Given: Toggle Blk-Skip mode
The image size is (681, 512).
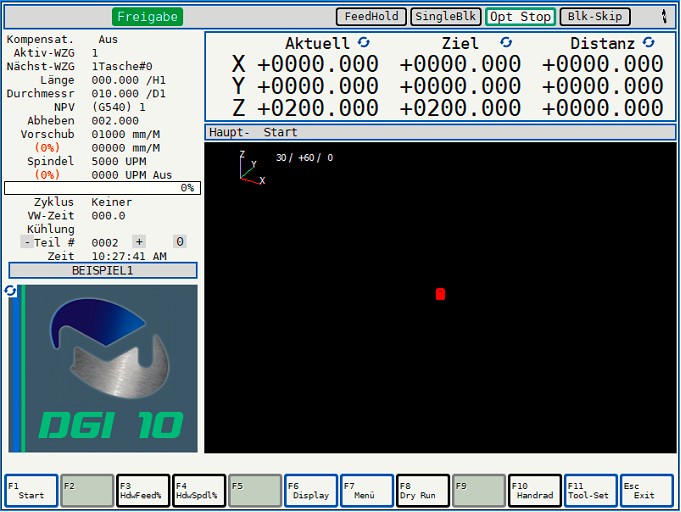Looking at the screenshot, I should point(595,17).
